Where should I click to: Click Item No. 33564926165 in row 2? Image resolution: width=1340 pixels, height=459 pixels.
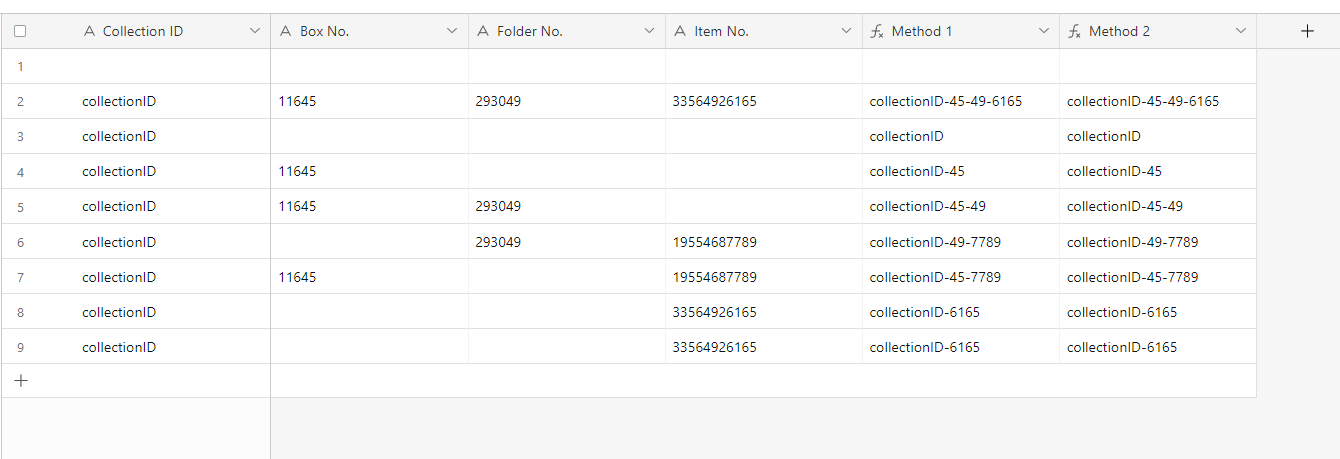pos(715,101)
